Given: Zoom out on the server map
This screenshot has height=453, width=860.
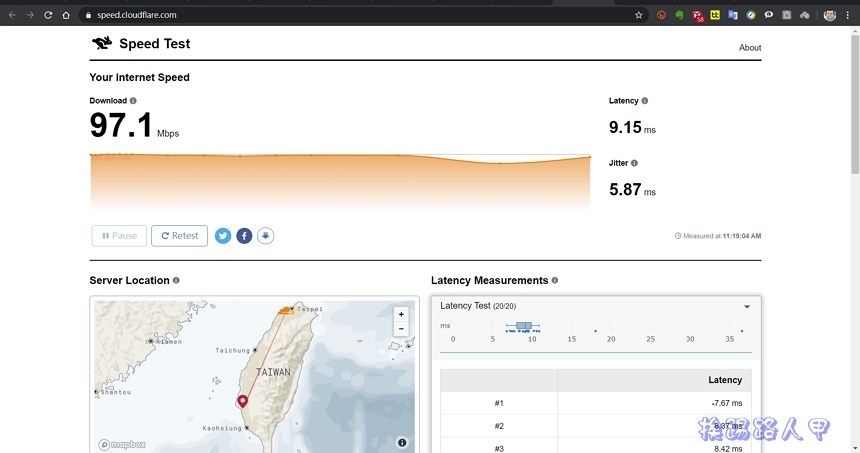Looking at the screenshot, I should tap(401, 329).
